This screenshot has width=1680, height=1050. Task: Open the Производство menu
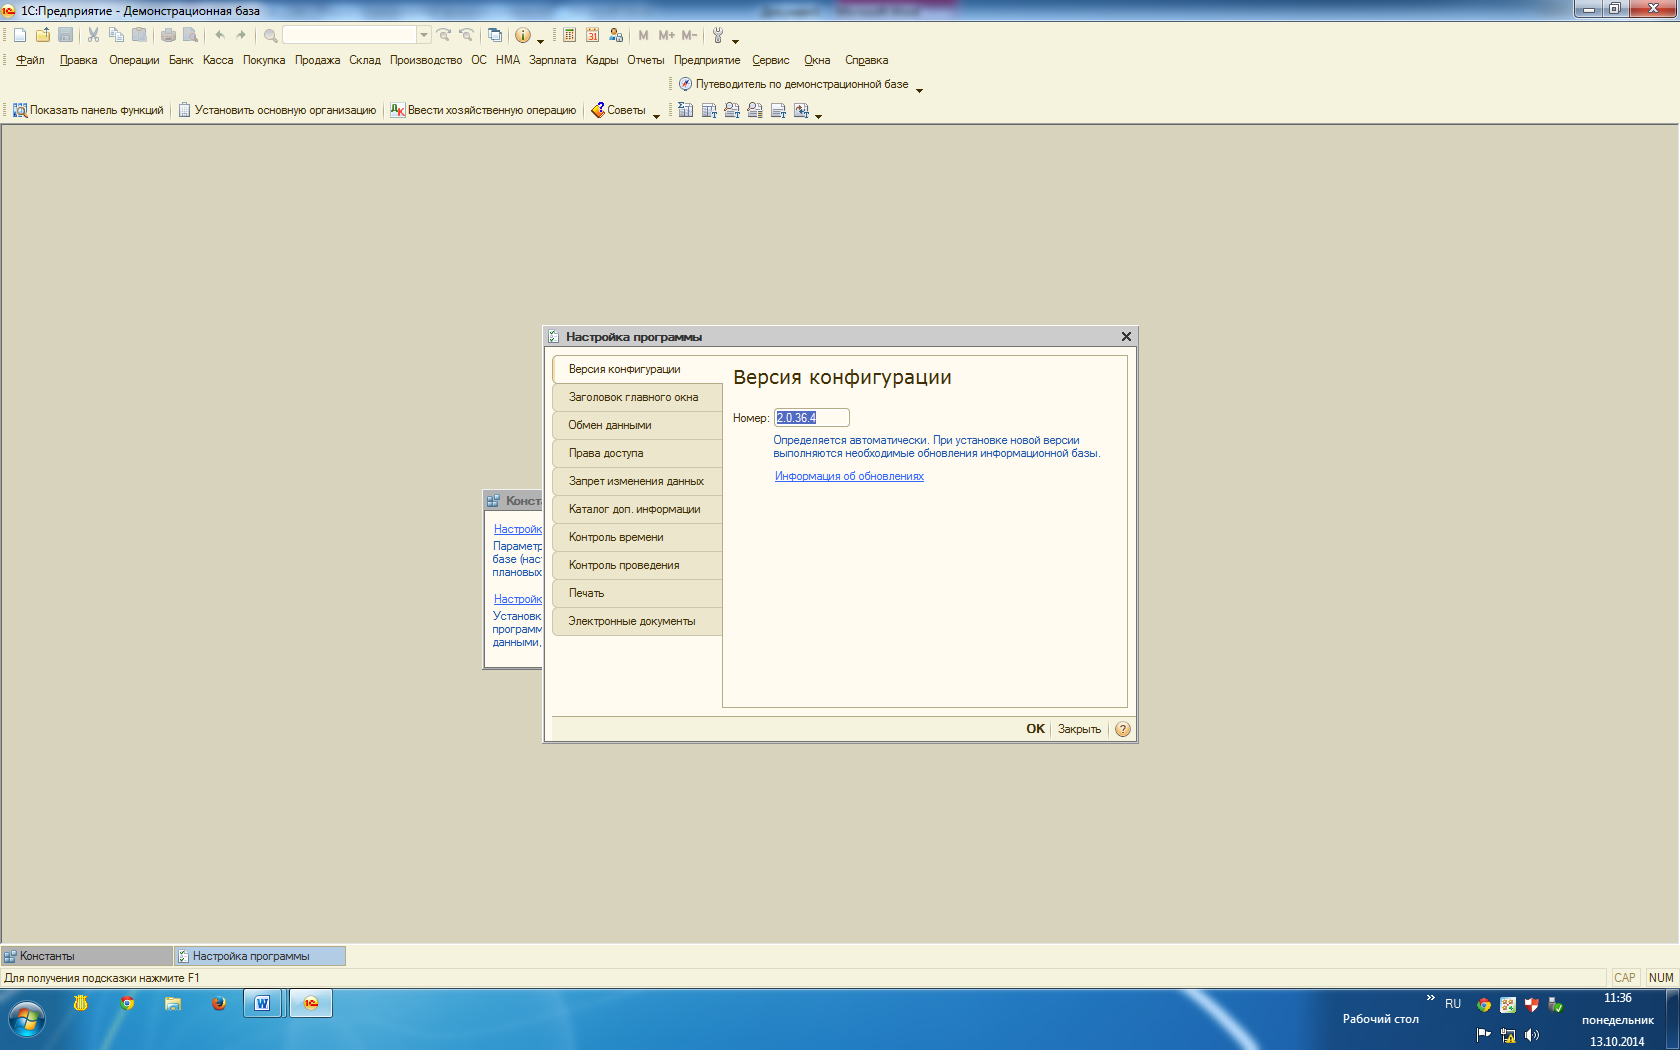click(425, 60)
